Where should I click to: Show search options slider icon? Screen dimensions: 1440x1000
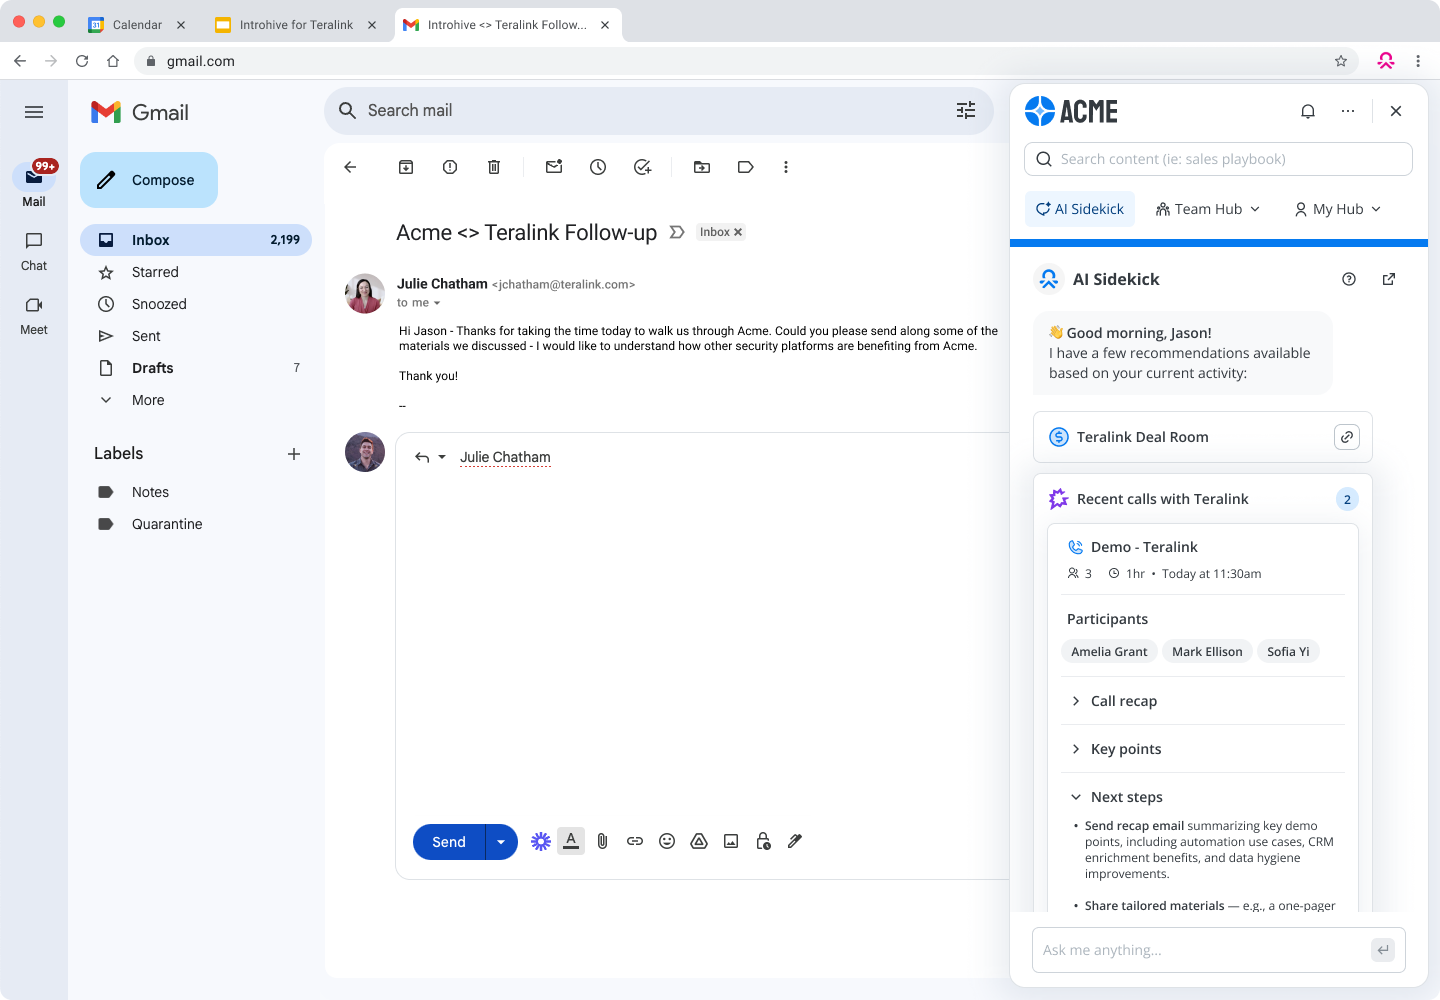[x=966, y=110]
